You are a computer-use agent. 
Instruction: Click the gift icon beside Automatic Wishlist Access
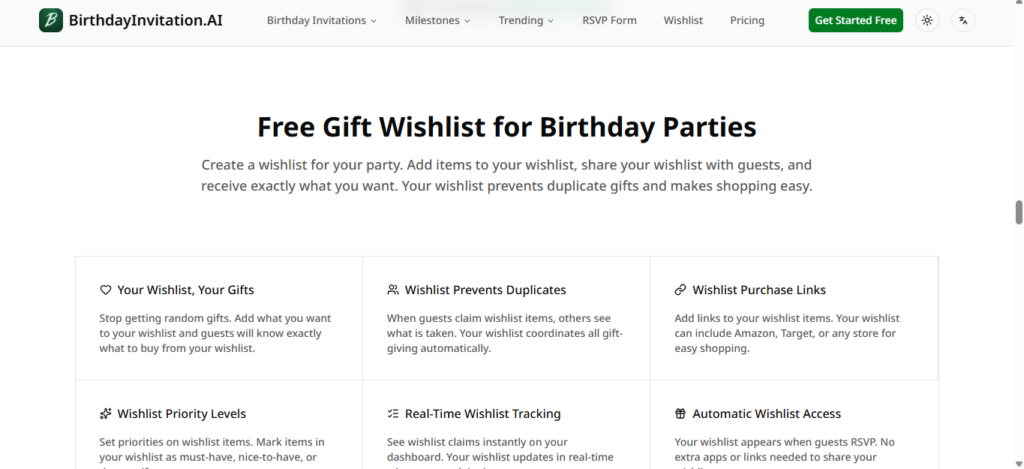click(681, 414)
